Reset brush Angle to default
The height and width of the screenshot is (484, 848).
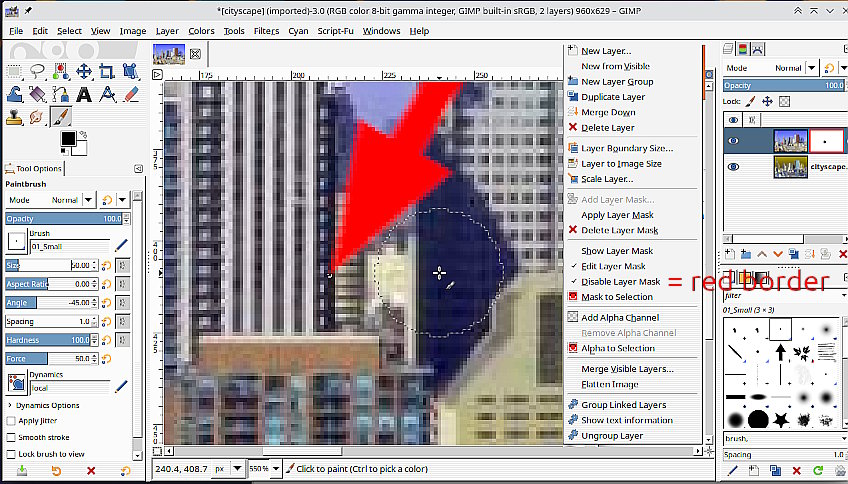click(107, 303)
